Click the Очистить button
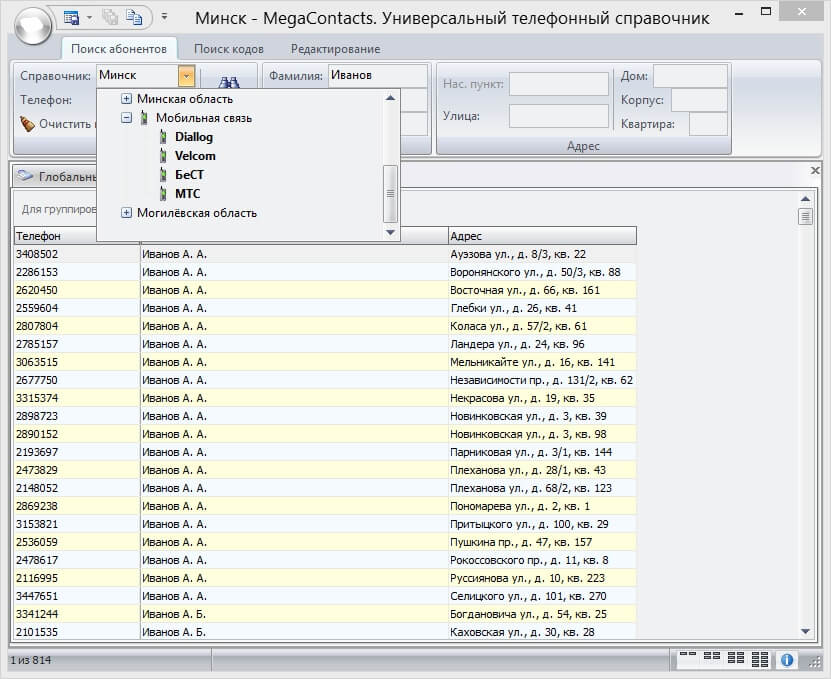Viewport: 831px width, 679px height. [x=57, y=125]
